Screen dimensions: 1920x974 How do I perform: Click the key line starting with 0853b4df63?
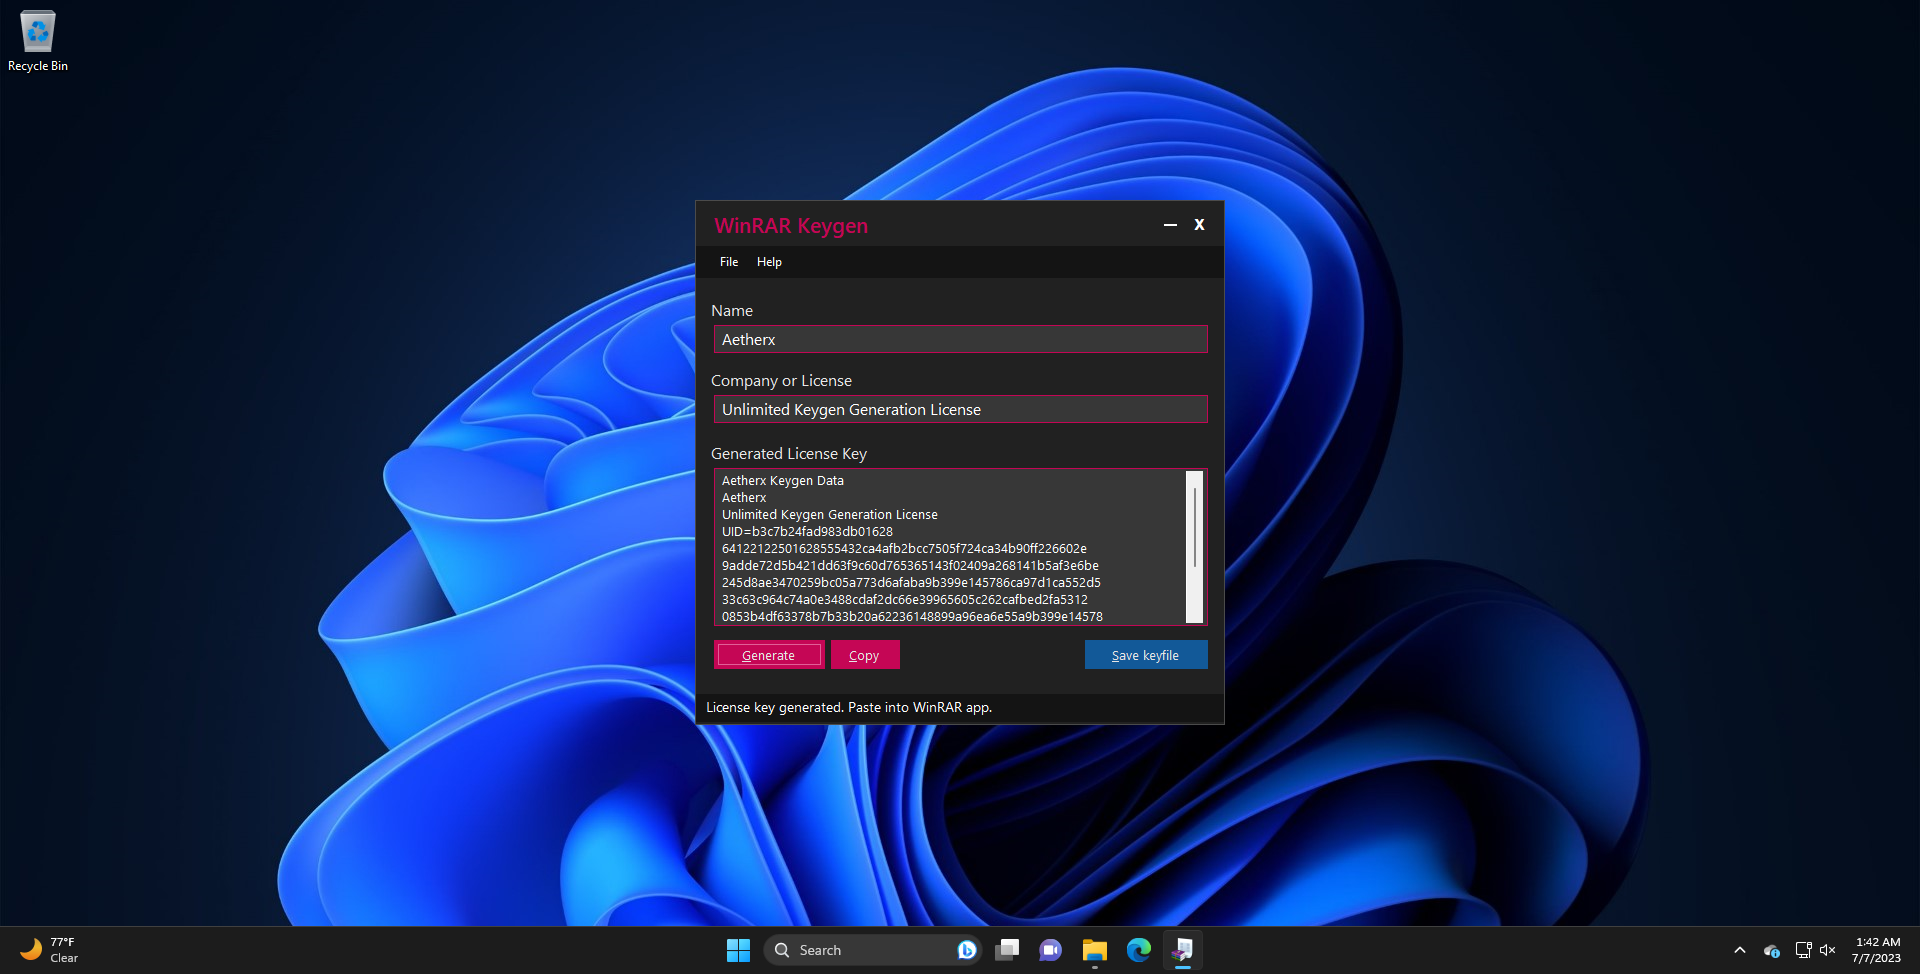(912, 617)
